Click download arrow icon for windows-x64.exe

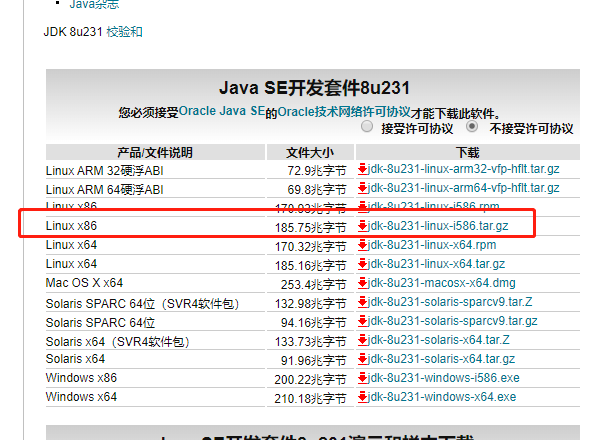click(362, 397)
